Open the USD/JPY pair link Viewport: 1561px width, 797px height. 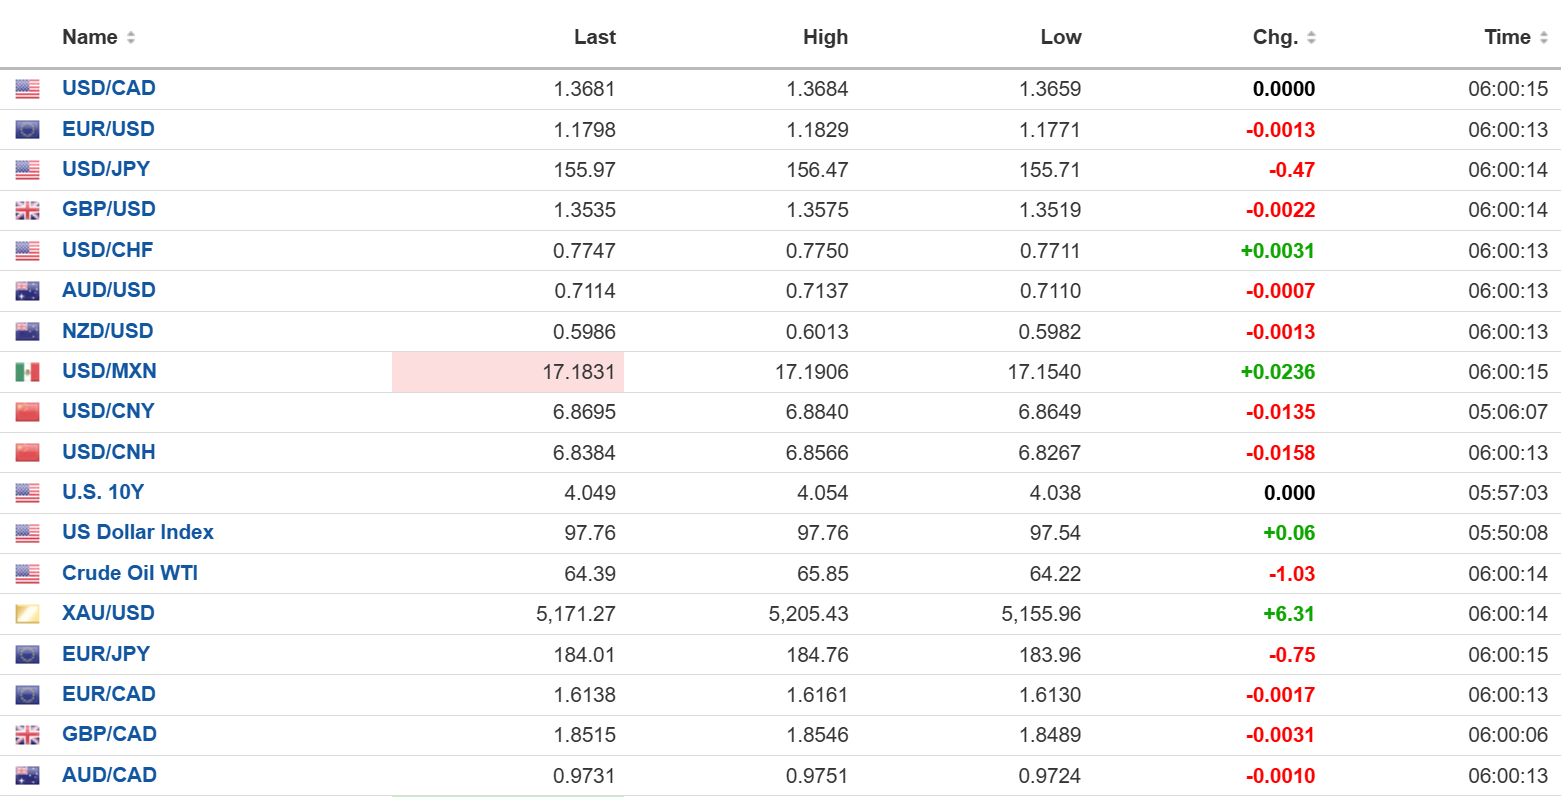pyautogui.click(x=106, y=169)
